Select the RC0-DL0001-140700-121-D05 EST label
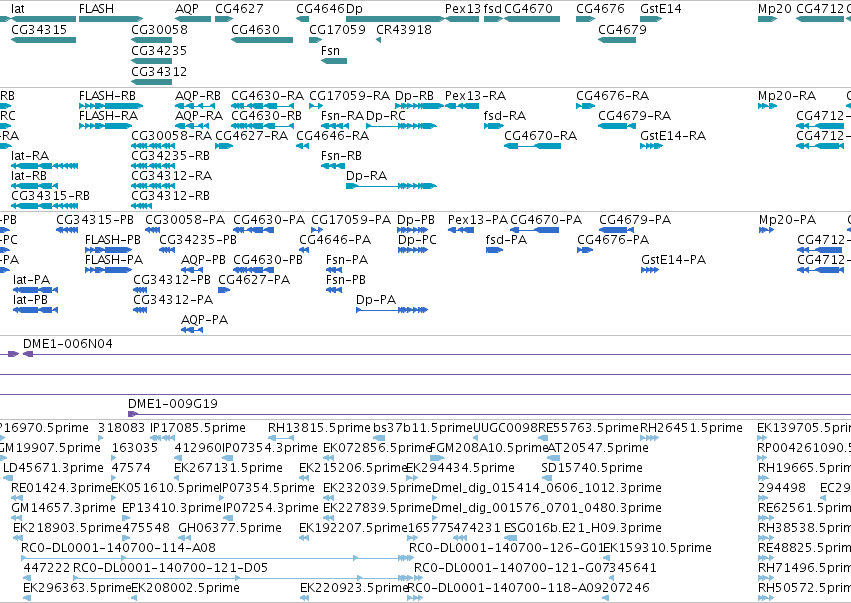This screenshot has height=603, width=851. [x=170, y=568]
